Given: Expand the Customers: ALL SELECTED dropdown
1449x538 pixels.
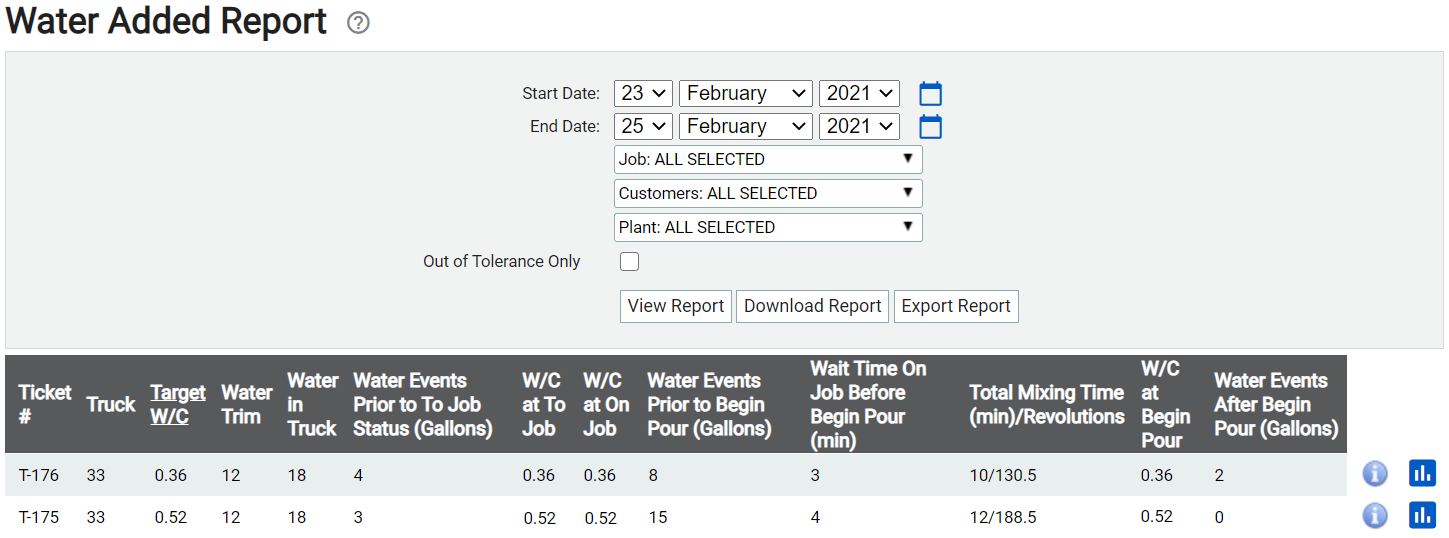Looking at the screenshot, I should (768, 193).
